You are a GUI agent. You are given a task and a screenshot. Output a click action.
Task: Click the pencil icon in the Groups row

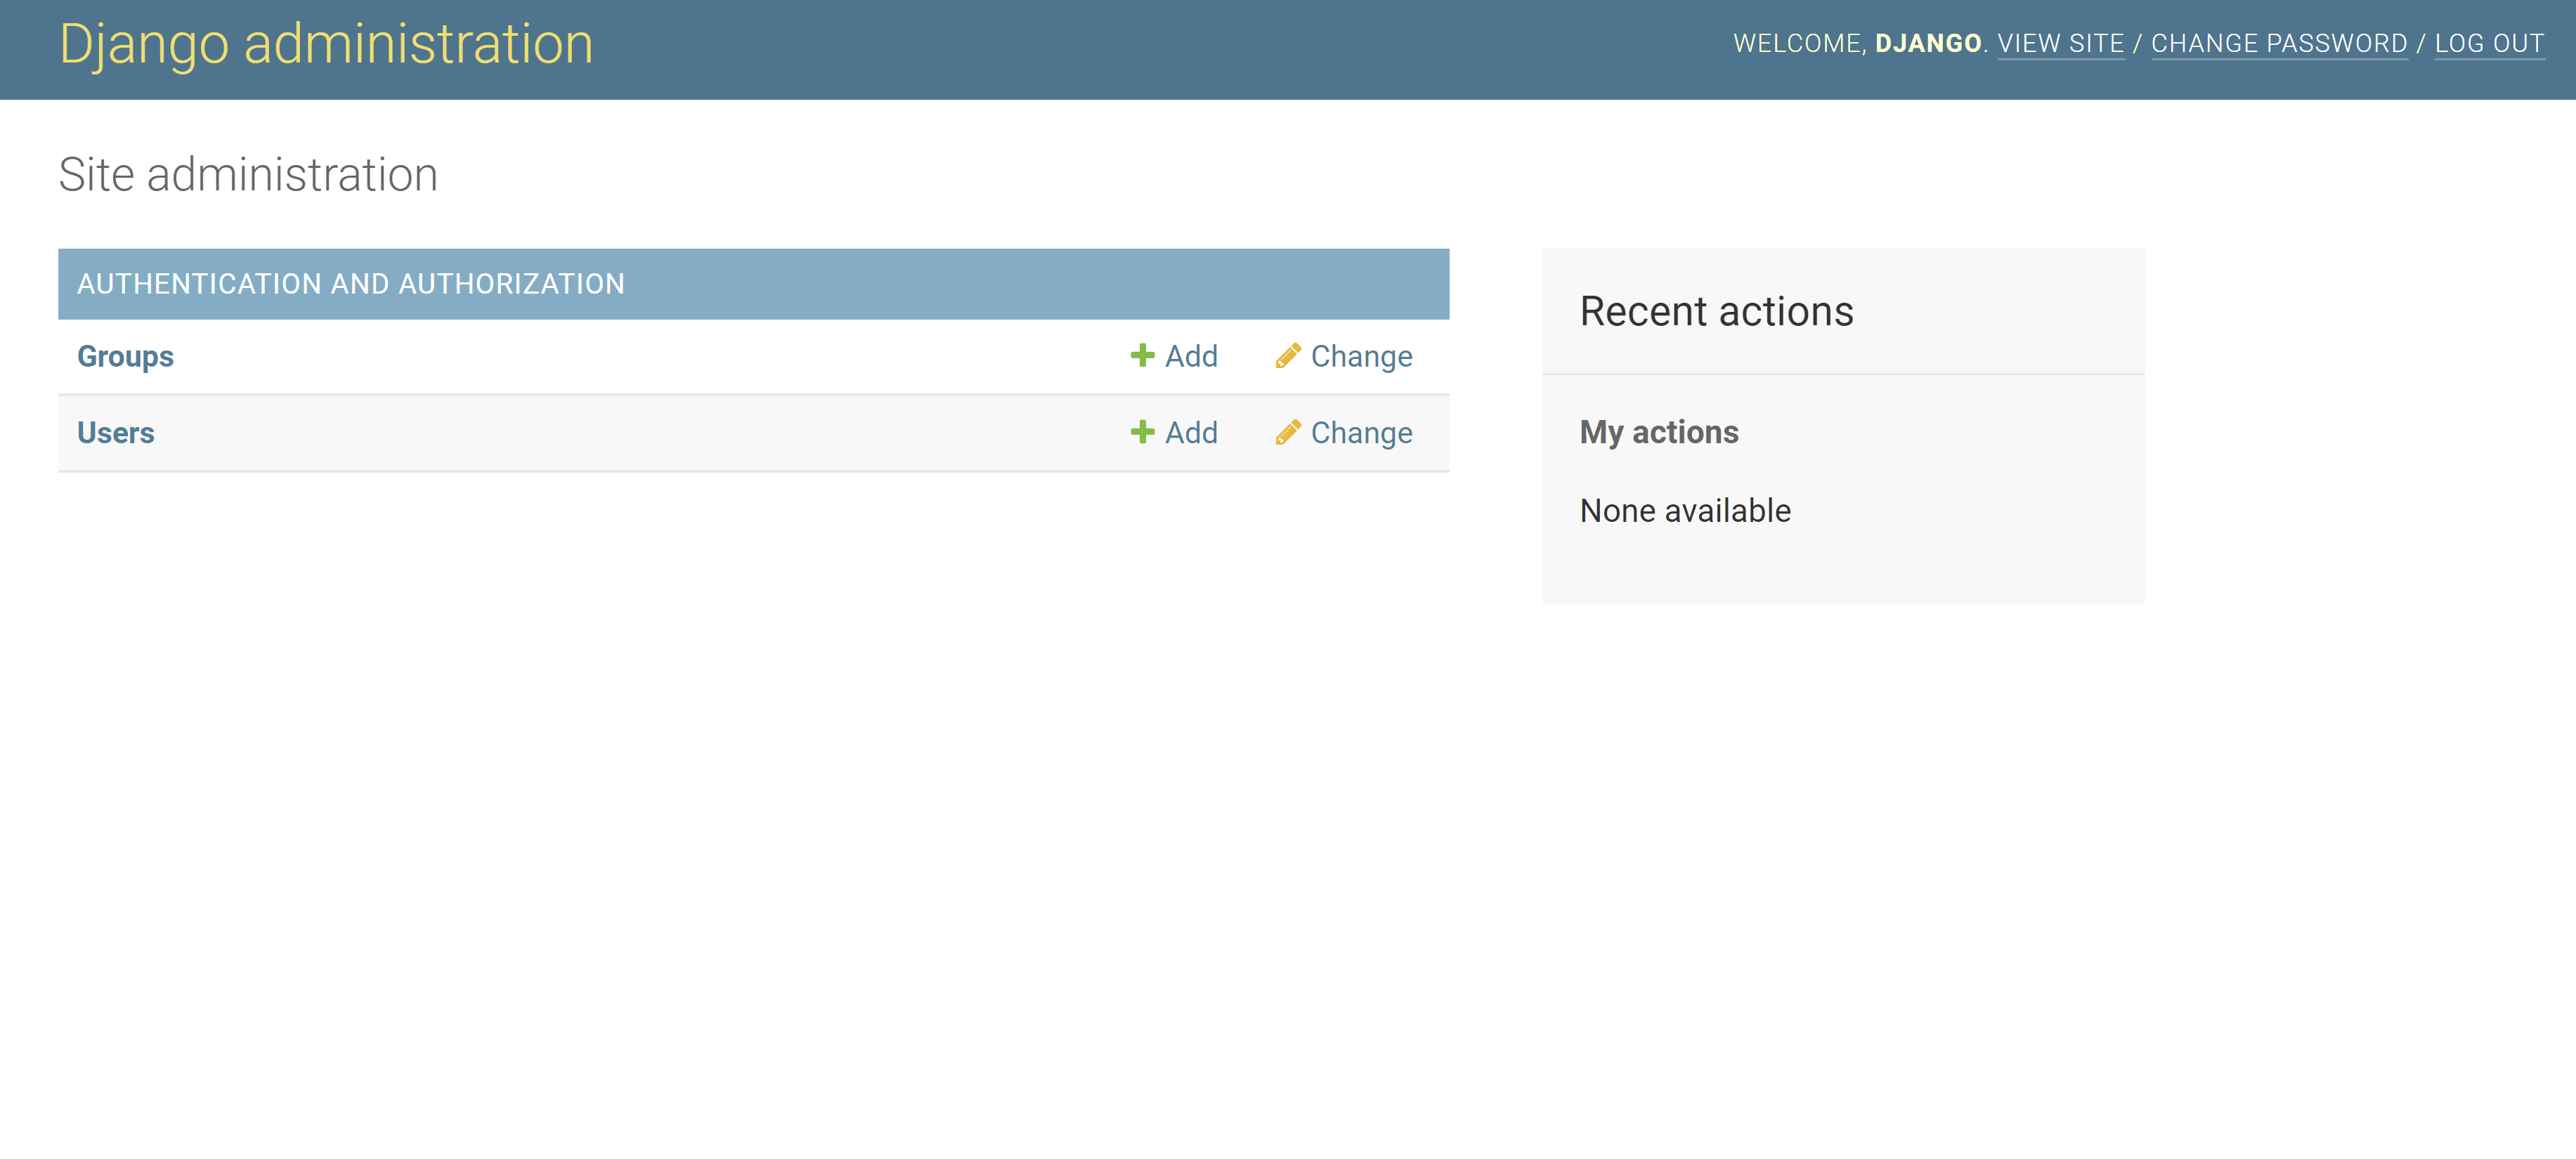click(x=1288, y=355)
